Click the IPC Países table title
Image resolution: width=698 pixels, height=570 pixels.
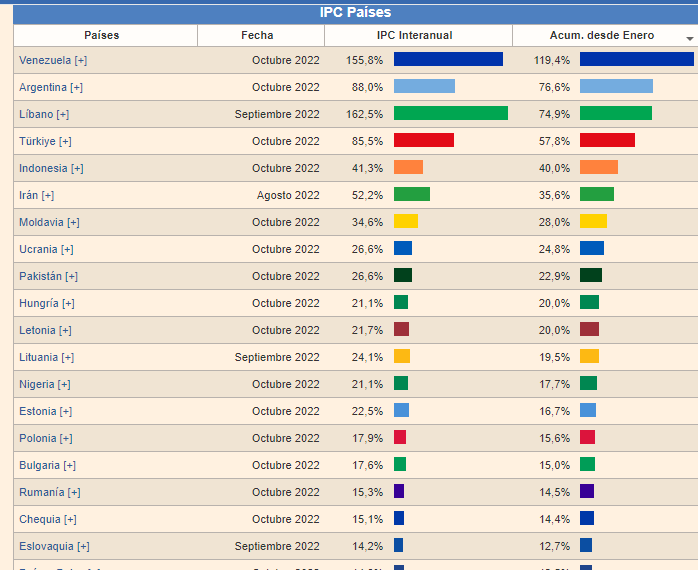355,12
